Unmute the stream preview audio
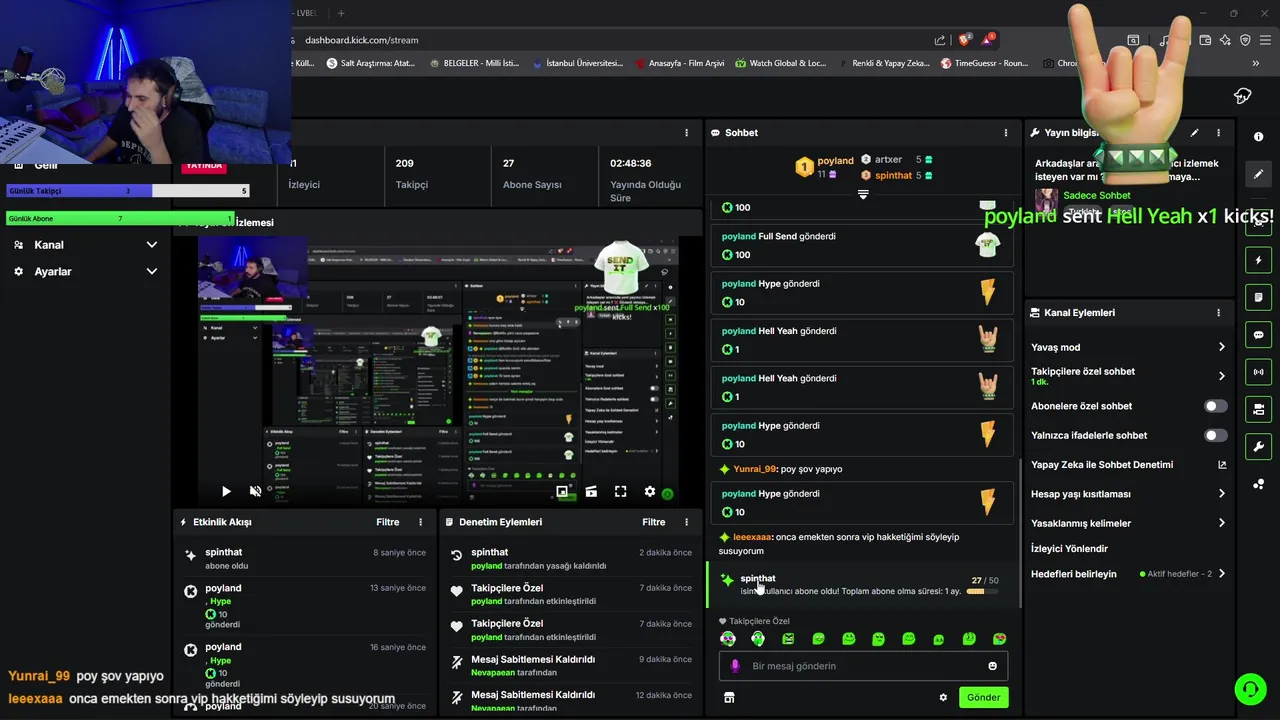 (255, 491)
